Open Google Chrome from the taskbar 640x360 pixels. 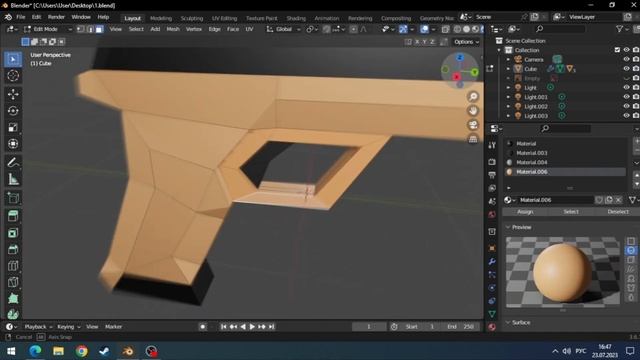tap(81, 351)
